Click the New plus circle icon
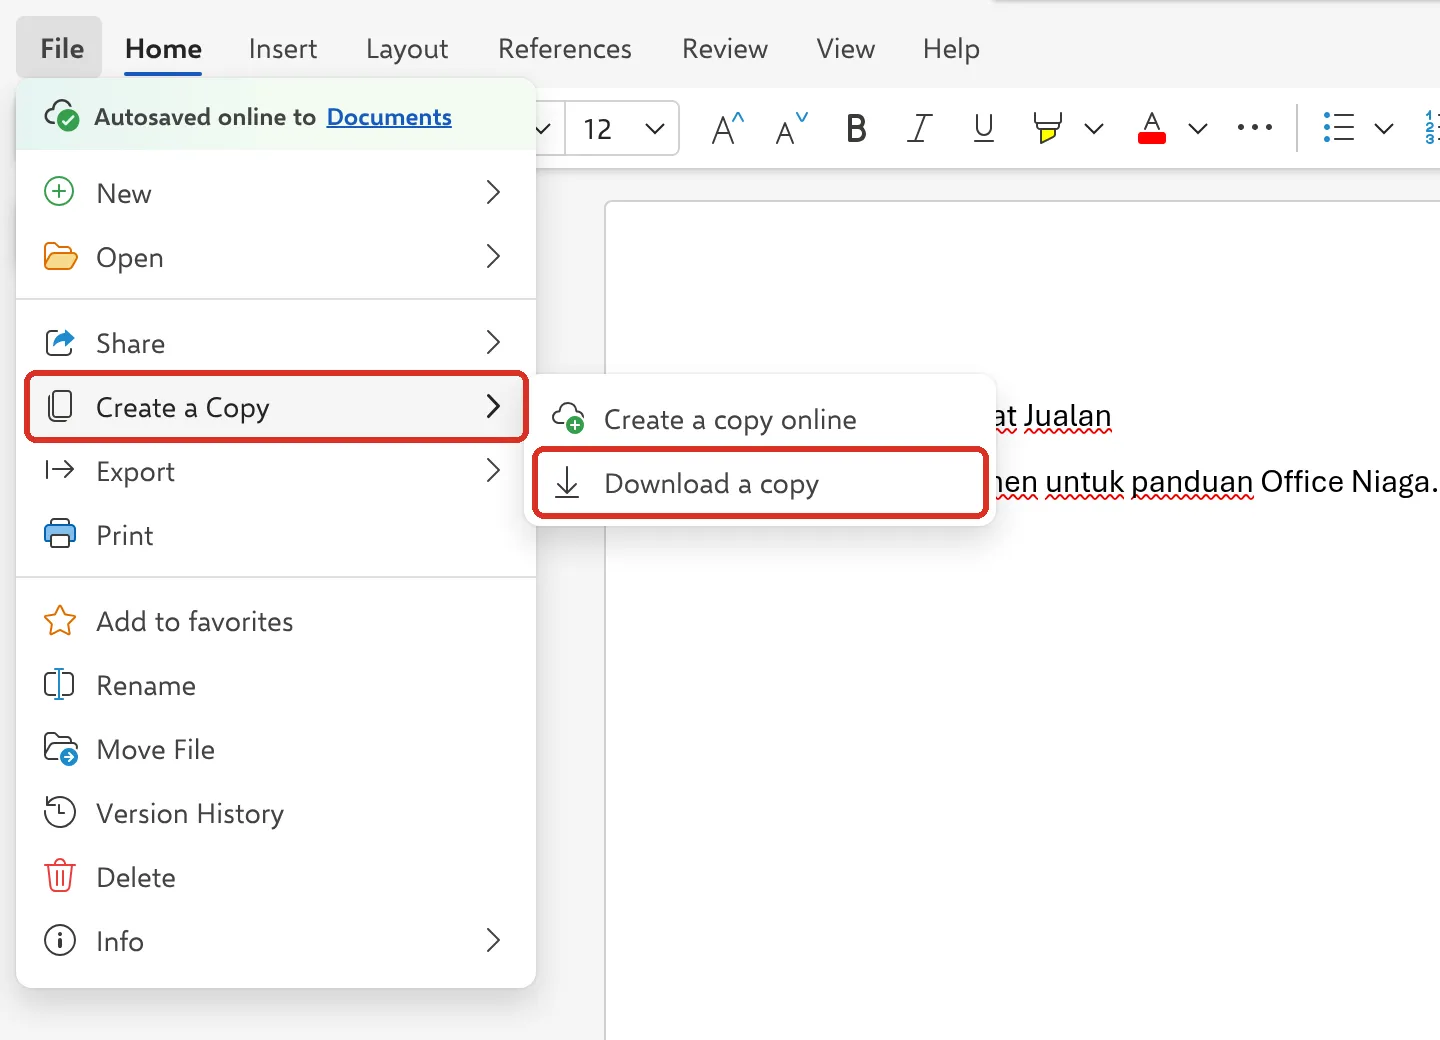This screenshot has width=1440, height=1040. pyautogui.click(x=60, y=191)
